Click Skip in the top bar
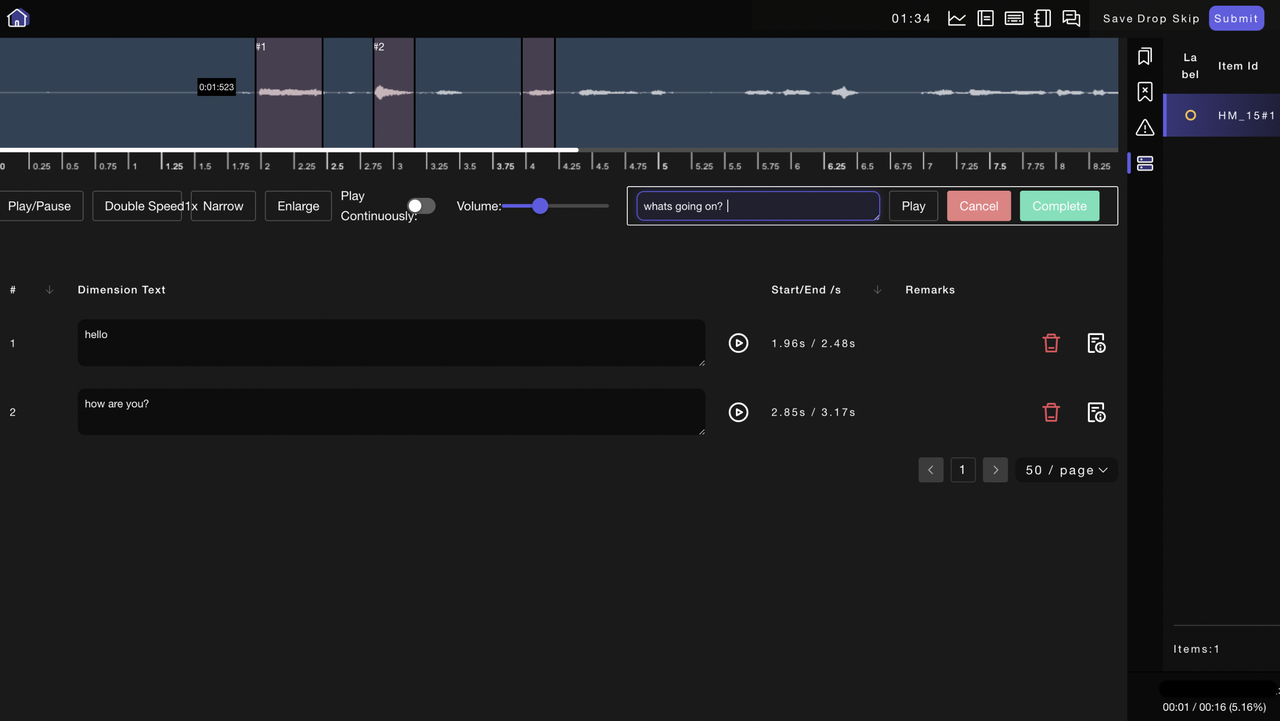 tap(1187, 18)
